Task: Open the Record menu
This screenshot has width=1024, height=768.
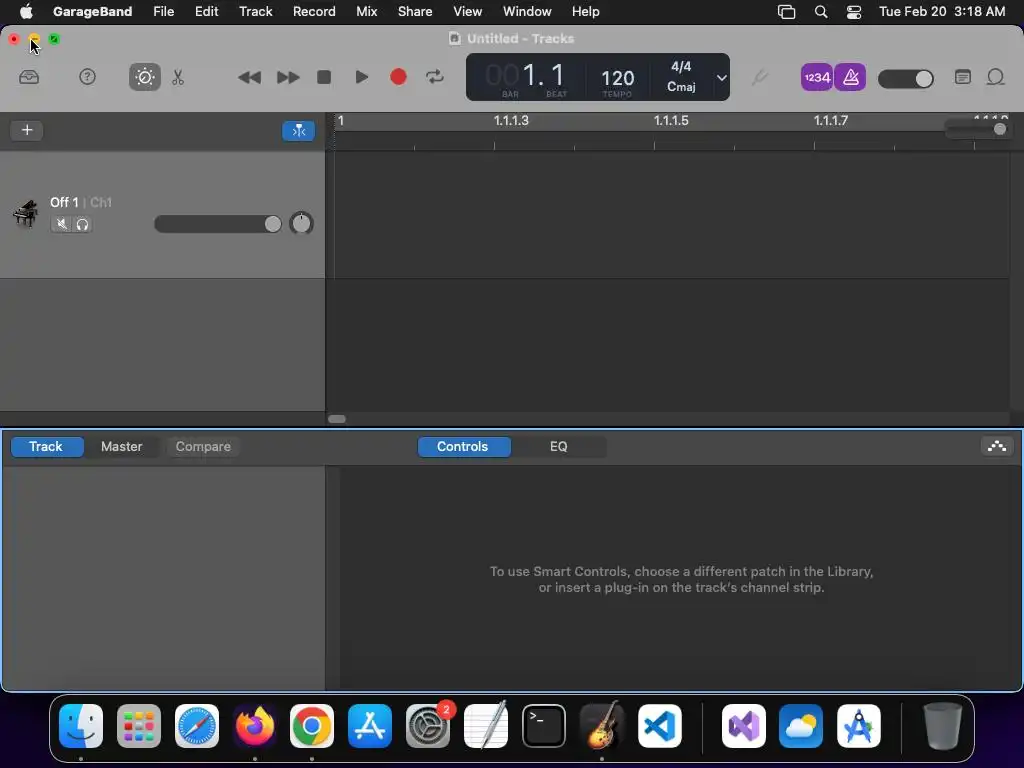Action: (x=314, y=12)
